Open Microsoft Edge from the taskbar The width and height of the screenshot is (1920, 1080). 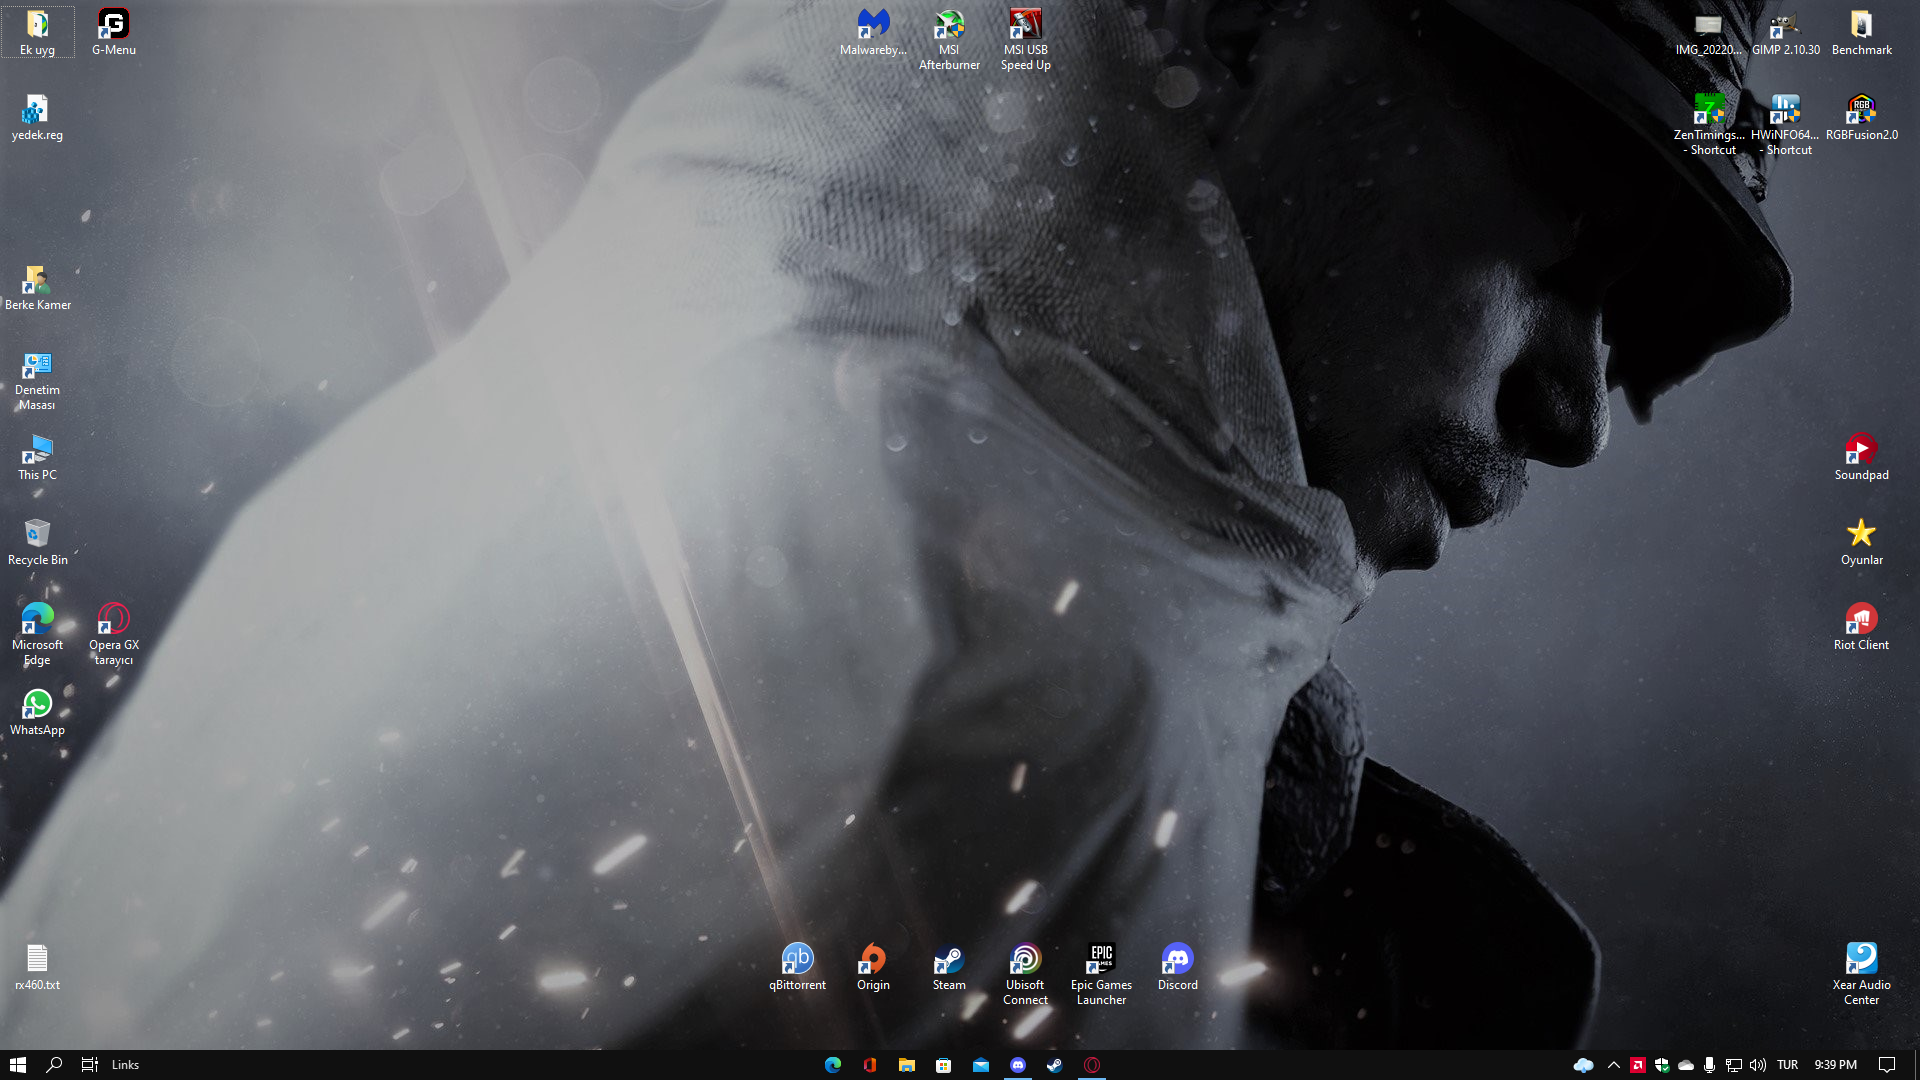pos(832,1065)
